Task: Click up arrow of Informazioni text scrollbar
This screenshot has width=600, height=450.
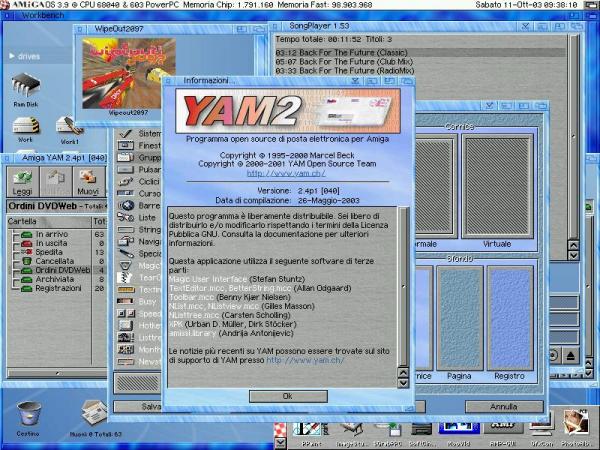Action: [403, 373]
